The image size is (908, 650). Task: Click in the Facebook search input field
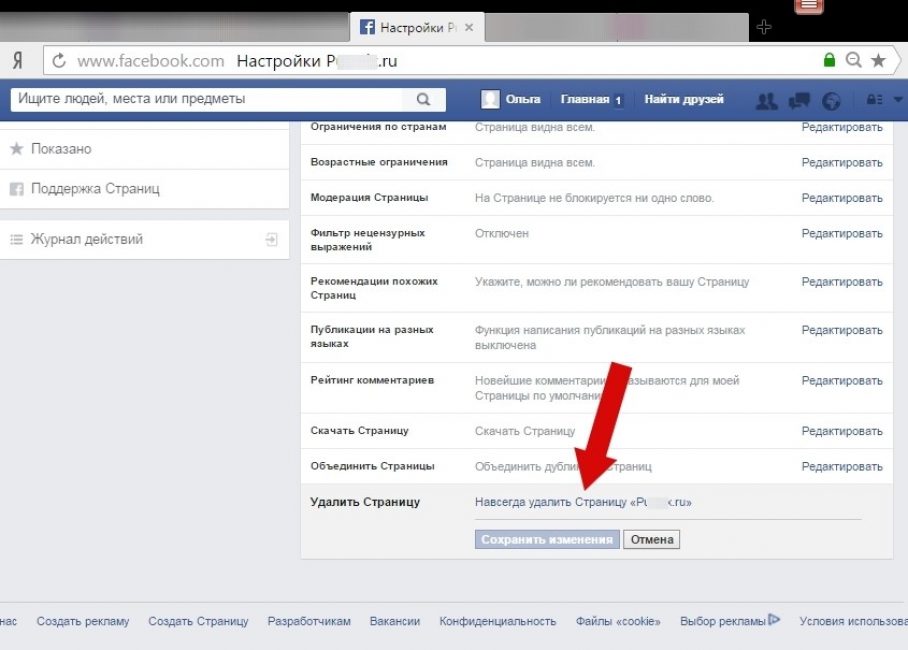tap(207, 99)
